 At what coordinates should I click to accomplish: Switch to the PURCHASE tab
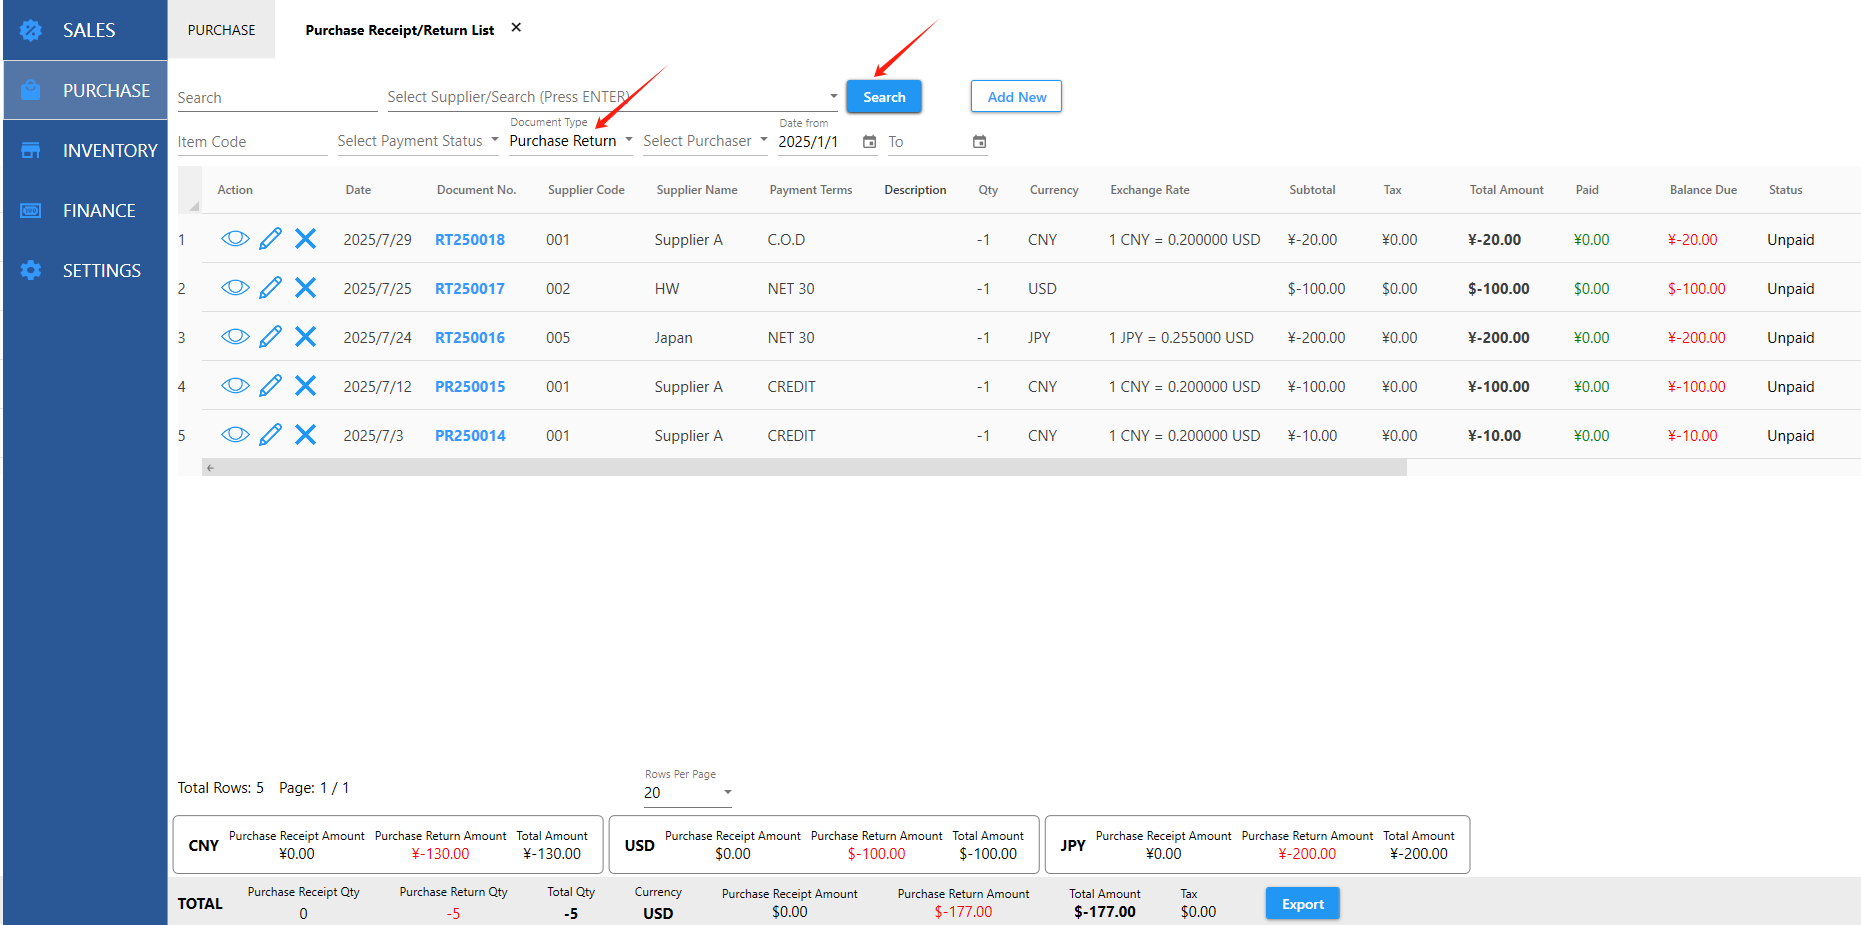[x=221, y=30]
